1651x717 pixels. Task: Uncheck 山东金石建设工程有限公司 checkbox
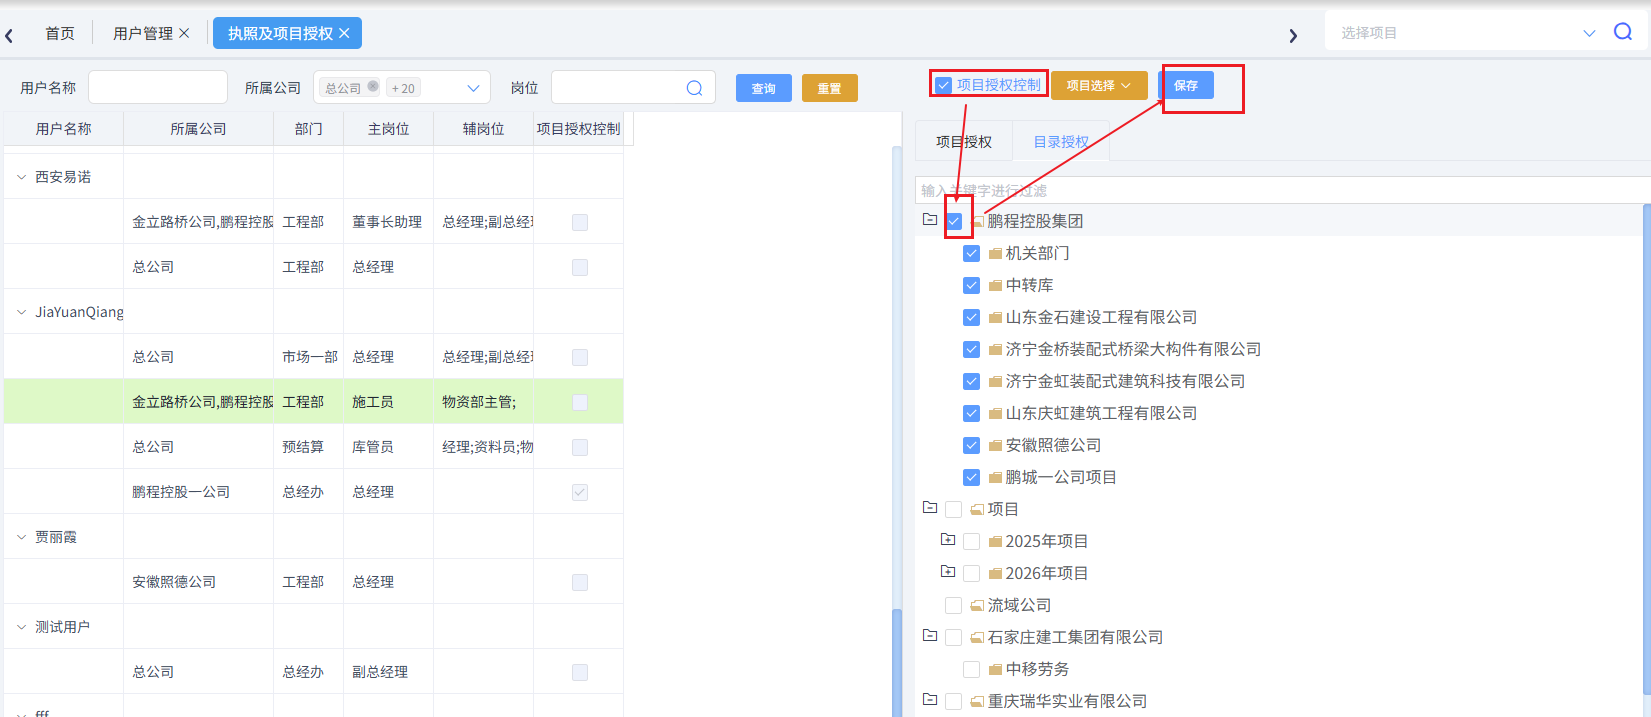coord(971,317)
